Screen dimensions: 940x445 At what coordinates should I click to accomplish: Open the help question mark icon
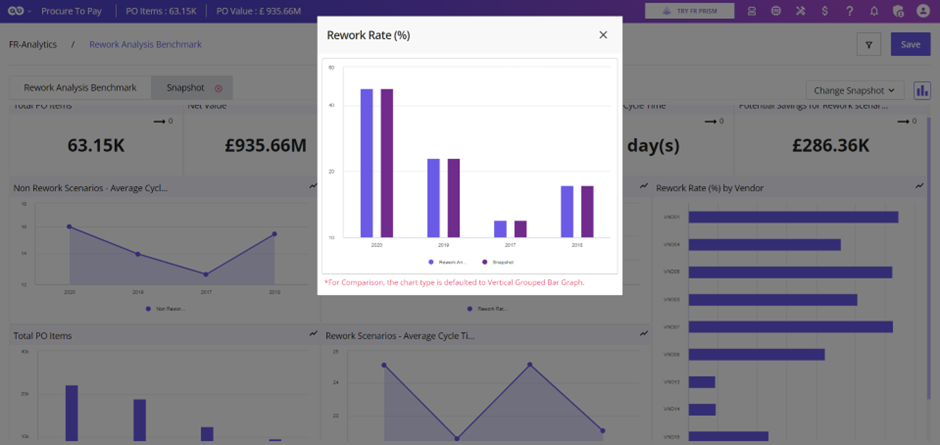849,11
